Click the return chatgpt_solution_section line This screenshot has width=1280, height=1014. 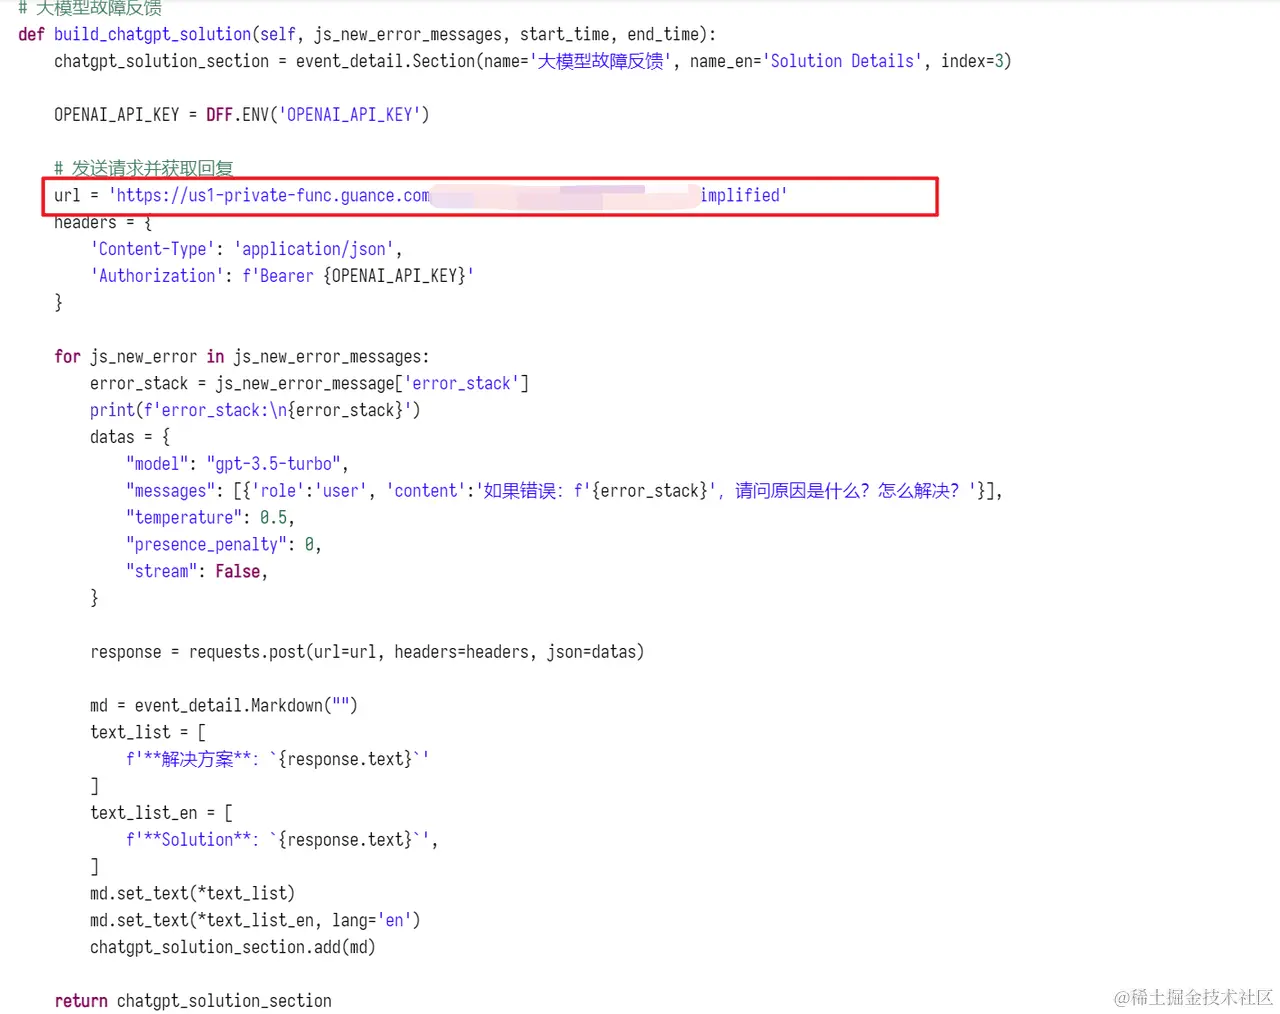tap(193, 1001)
